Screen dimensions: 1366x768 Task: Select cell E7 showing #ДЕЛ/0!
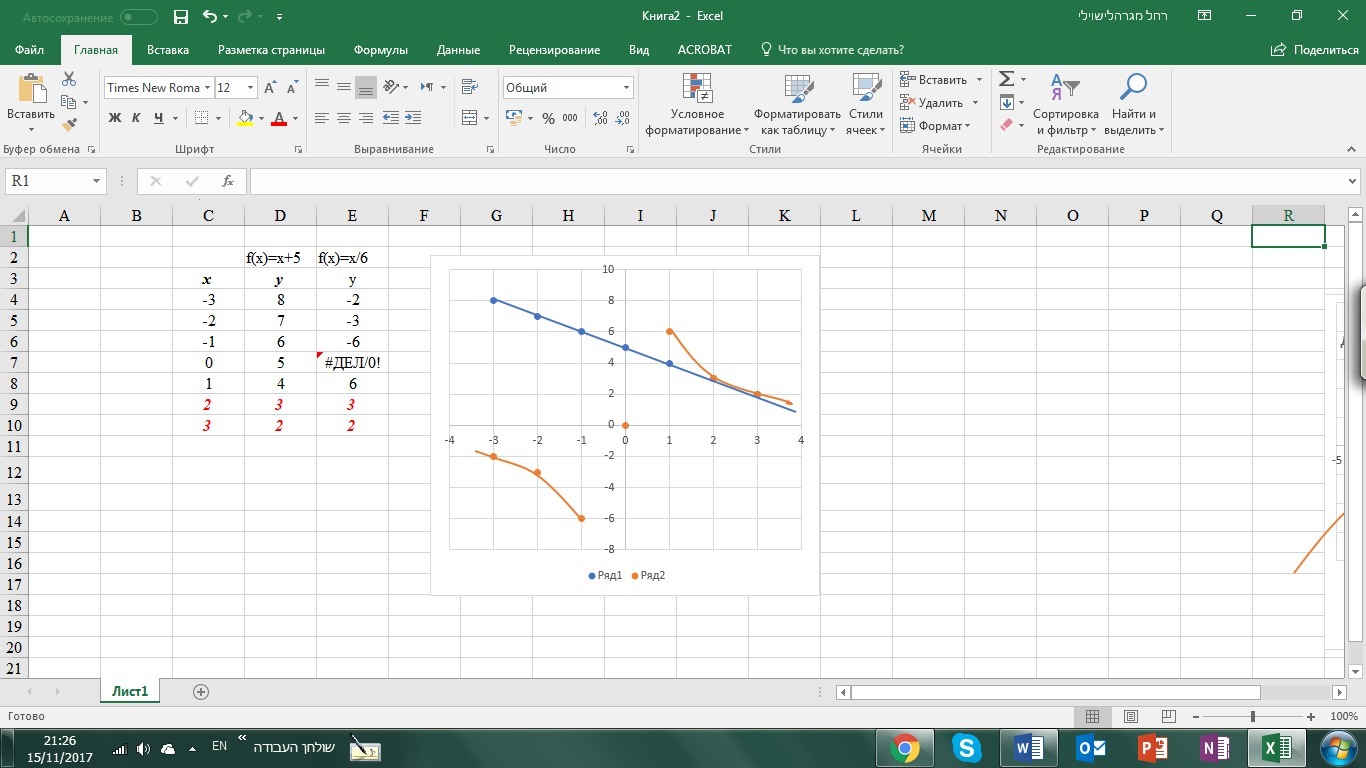(352, 362)
